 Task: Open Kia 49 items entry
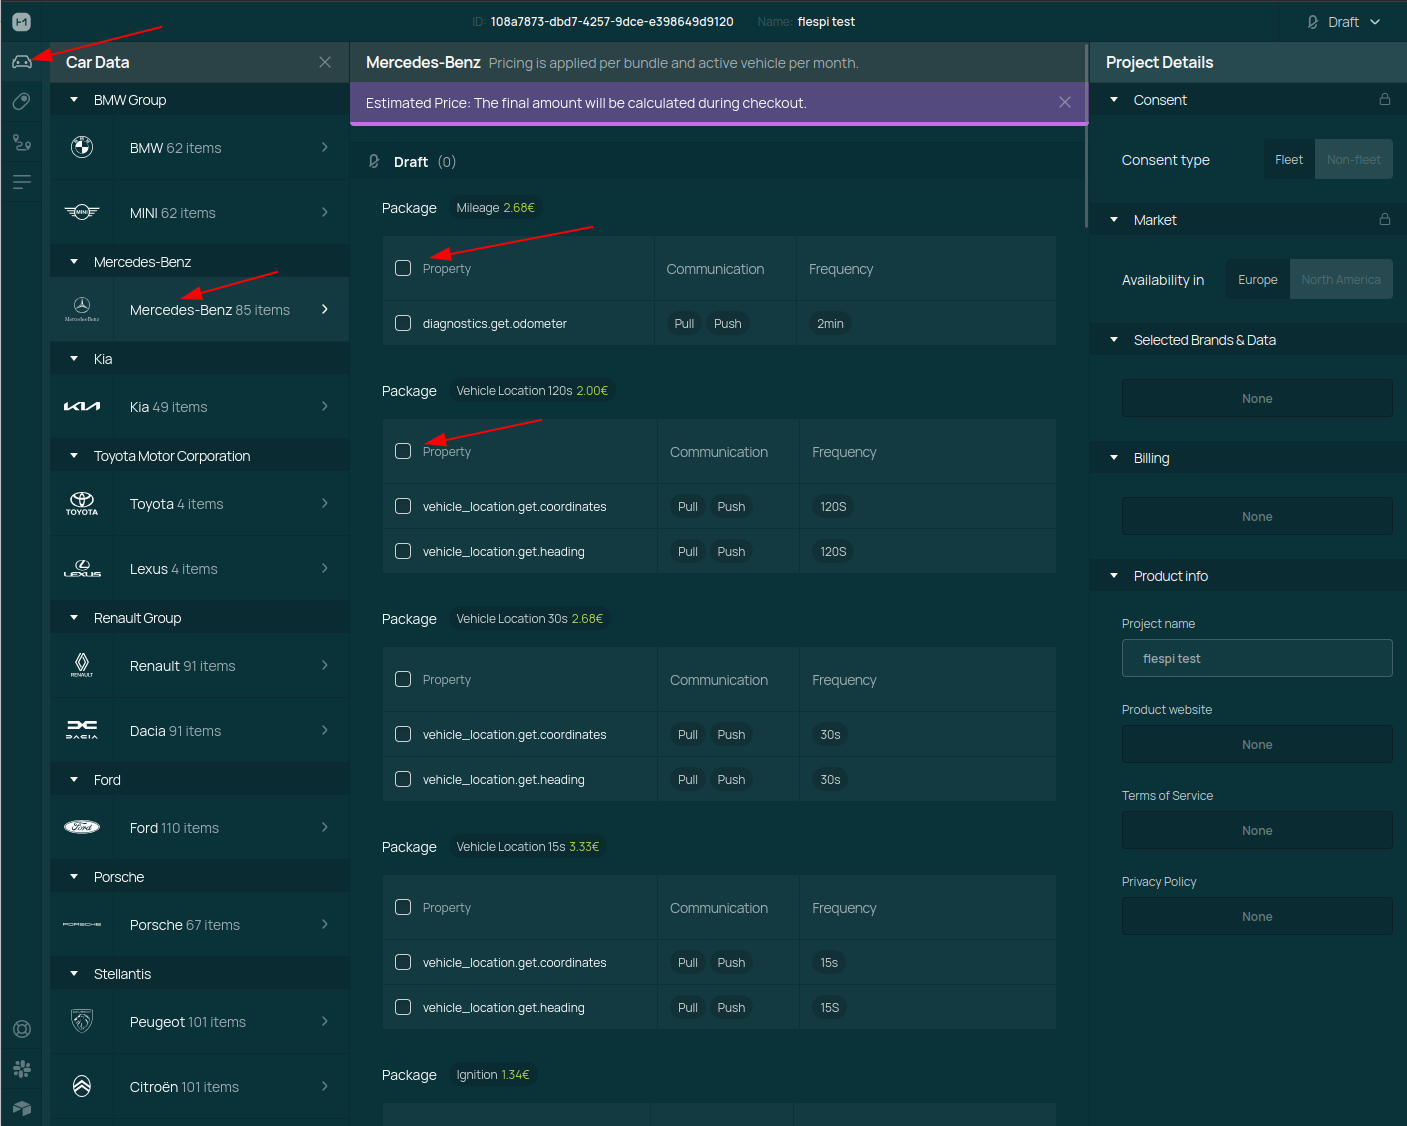tap(200, 406)
